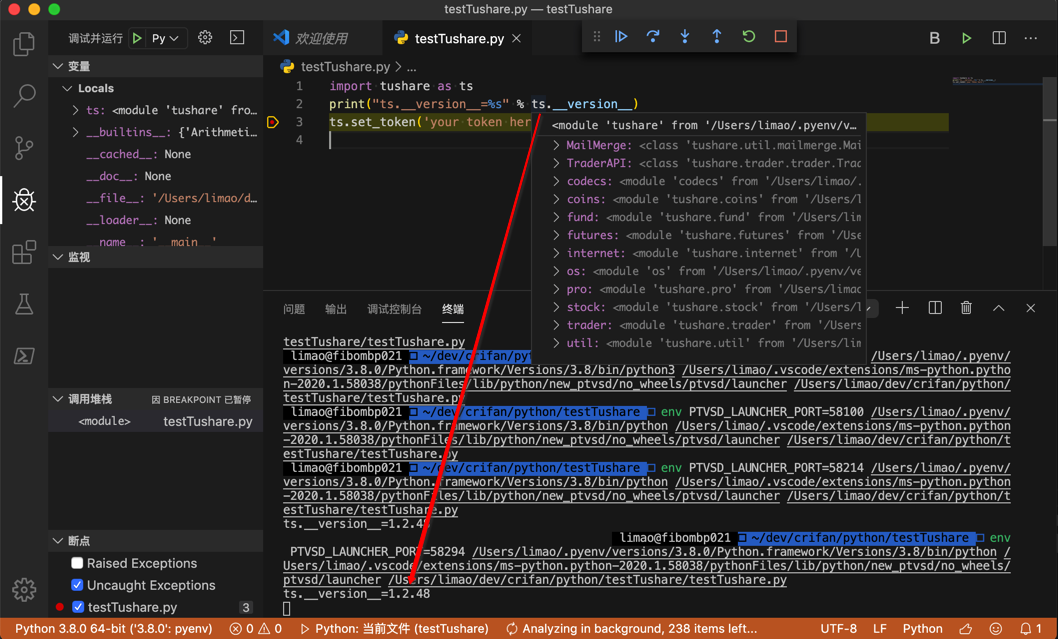Collapse the Locals variable scope
Image resolution: width=1058 pixels, height=639 pixels.
tap(67, 88)
